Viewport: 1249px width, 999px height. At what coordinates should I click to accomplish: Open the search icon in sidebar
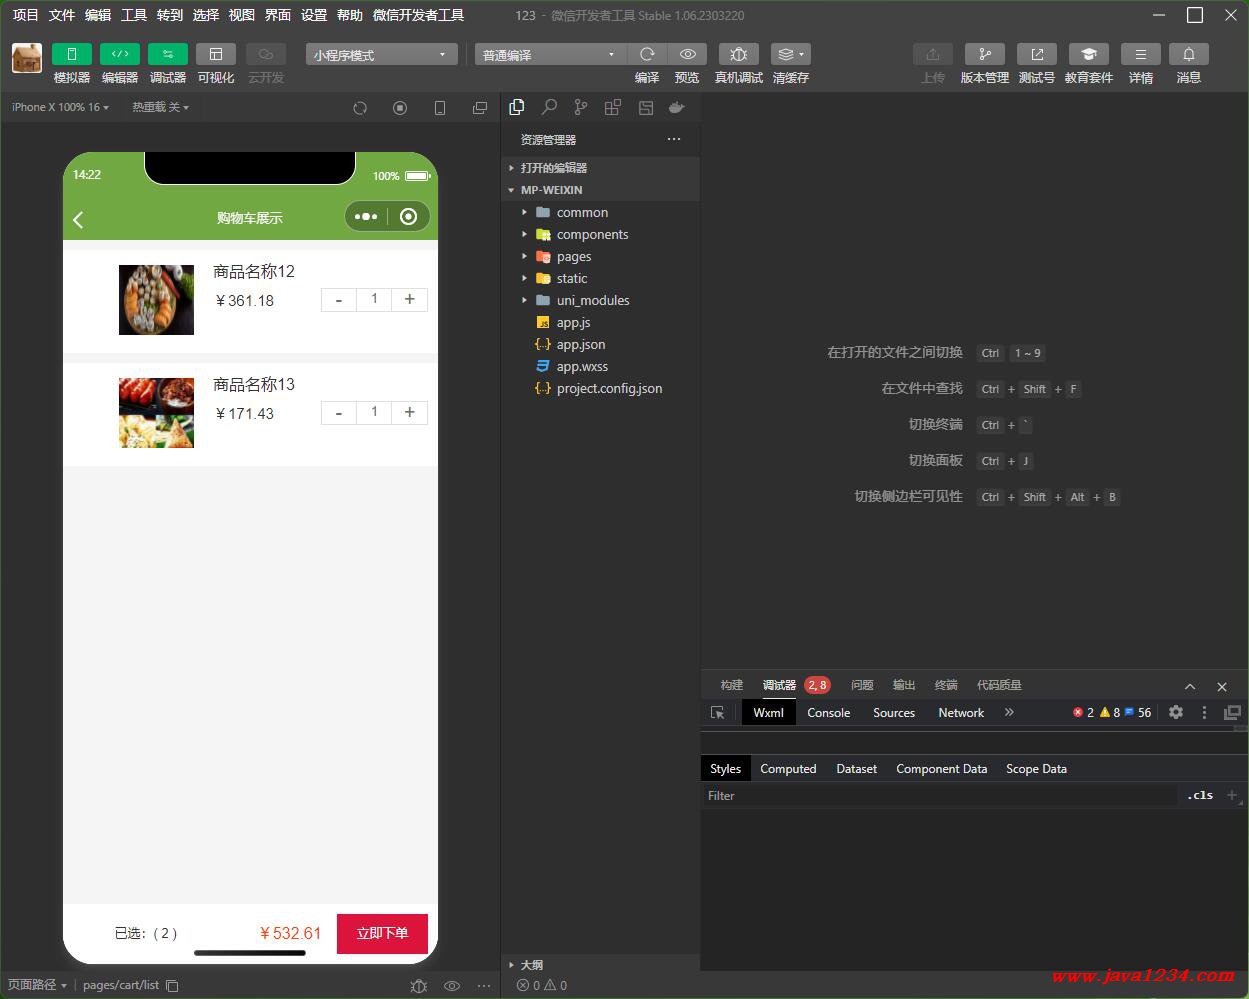(549, 107)
